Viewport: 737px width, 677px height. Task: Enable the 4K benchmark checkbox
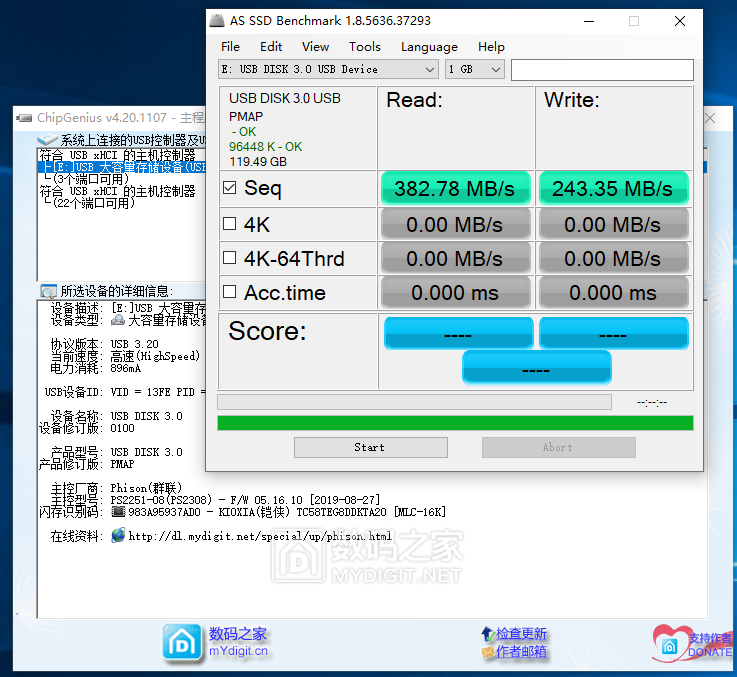(x=230, y=224)
